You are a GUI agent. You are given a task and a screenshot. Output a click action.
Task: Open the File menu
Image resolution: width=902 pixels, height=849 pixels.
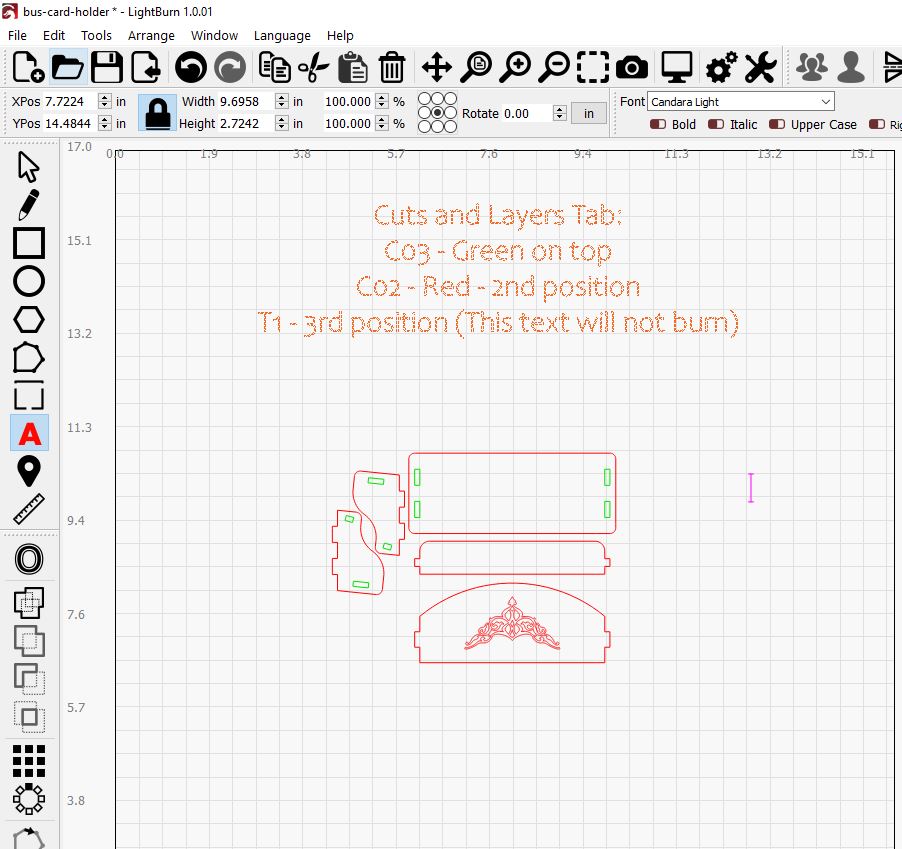click(17, 36)
